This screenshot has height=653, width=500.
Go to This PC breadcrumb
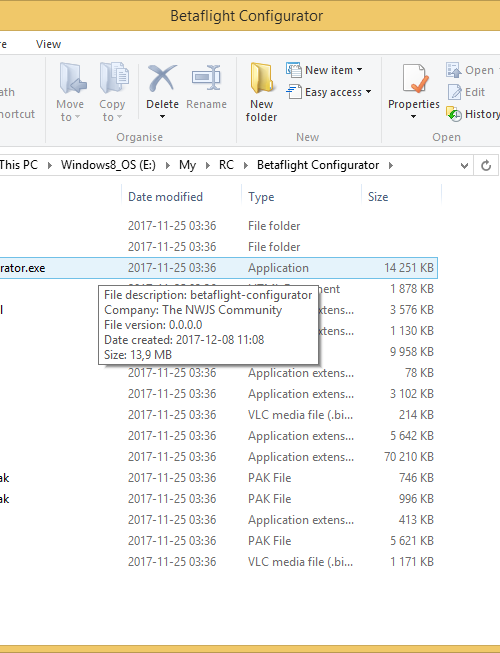19,165
